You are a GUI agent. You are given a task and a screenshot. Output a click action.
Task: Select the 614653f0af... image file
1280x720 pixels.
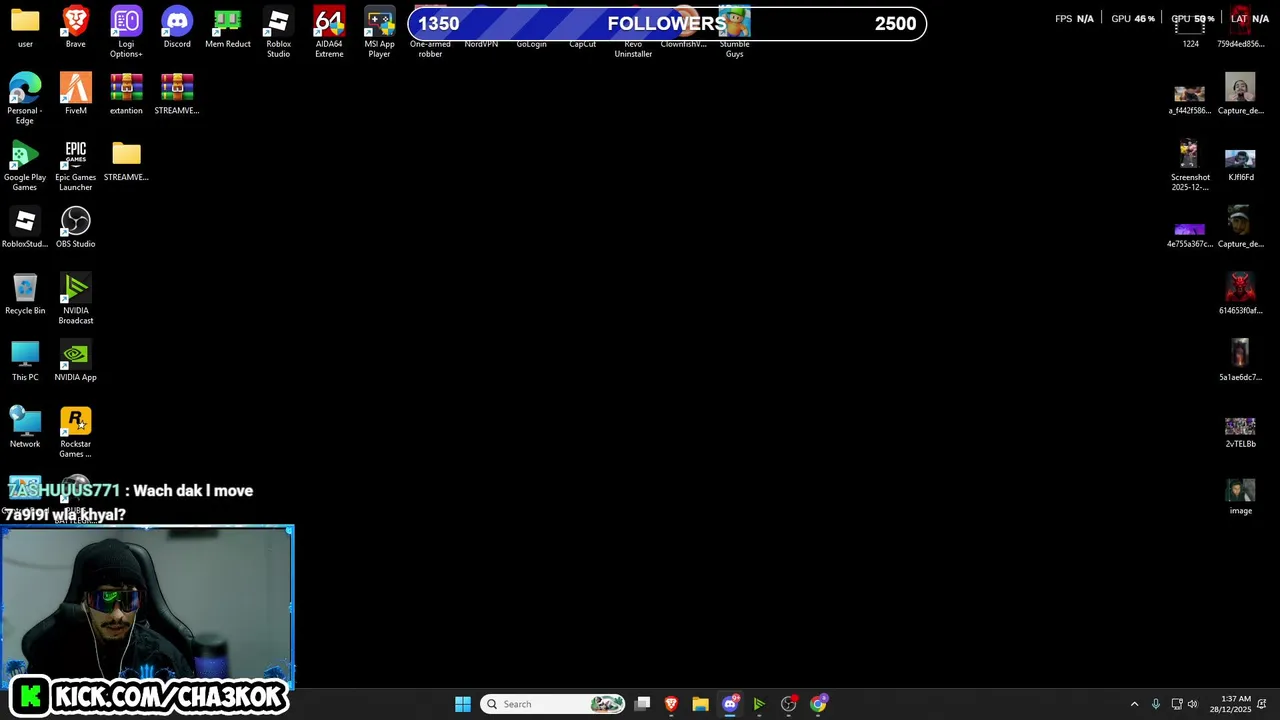(1240, 294)
